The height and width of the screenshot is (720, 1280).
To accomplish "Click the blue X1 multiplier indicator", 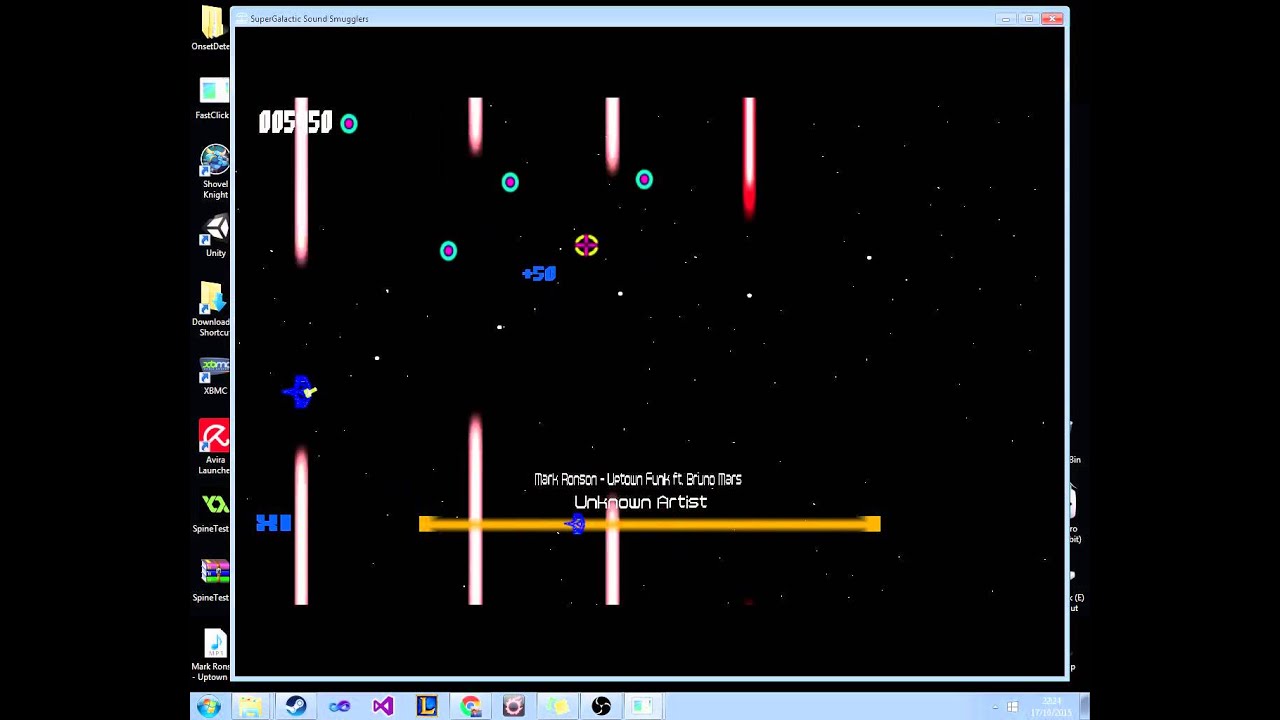I will click(273, 523).
